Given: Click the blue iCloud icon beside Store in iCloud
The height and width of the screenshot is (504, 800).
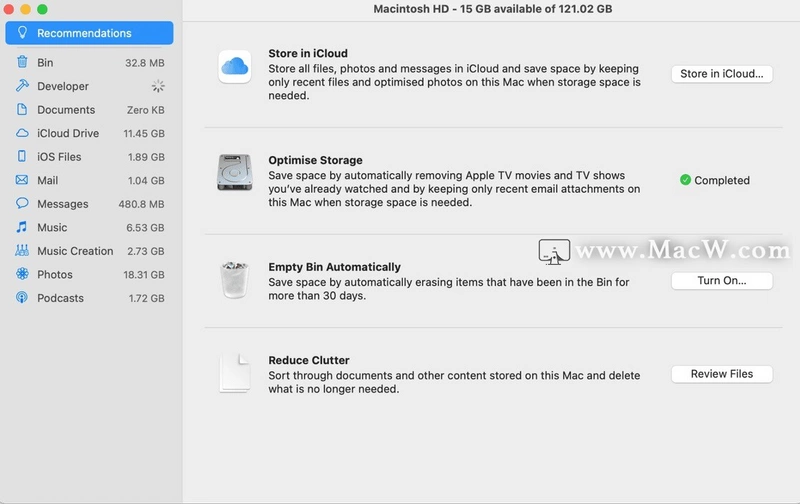Looking at the screenshot, I should click(x=235, y=66).
